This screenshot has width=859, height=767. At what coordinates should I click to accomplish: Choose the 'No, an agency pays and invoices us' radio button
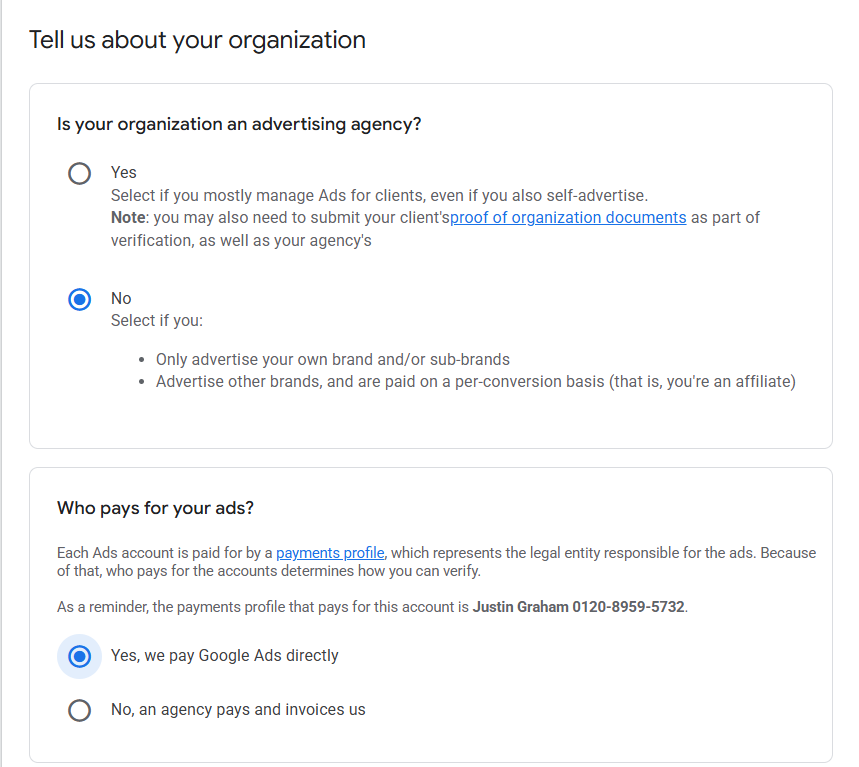pyautogui.click(x=79, y=710)
